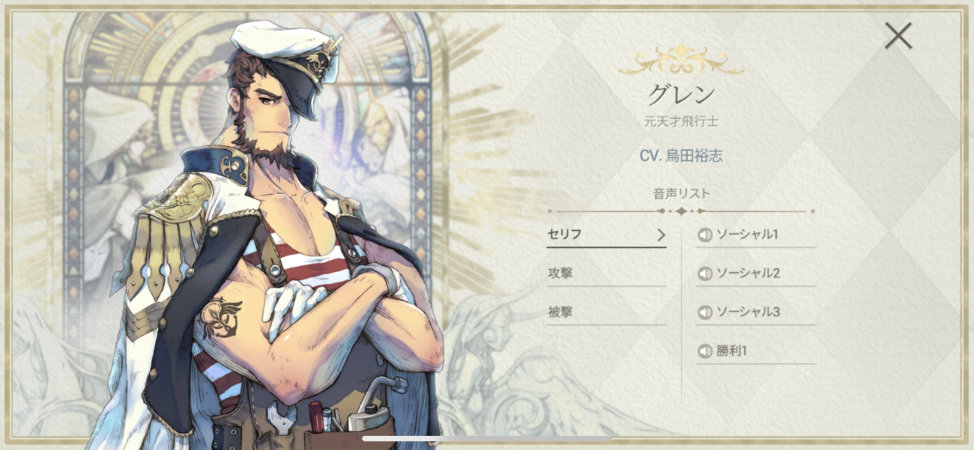
Task: Close the character voice panel with X
Action: pyautogui.click(x=898, y=36)
